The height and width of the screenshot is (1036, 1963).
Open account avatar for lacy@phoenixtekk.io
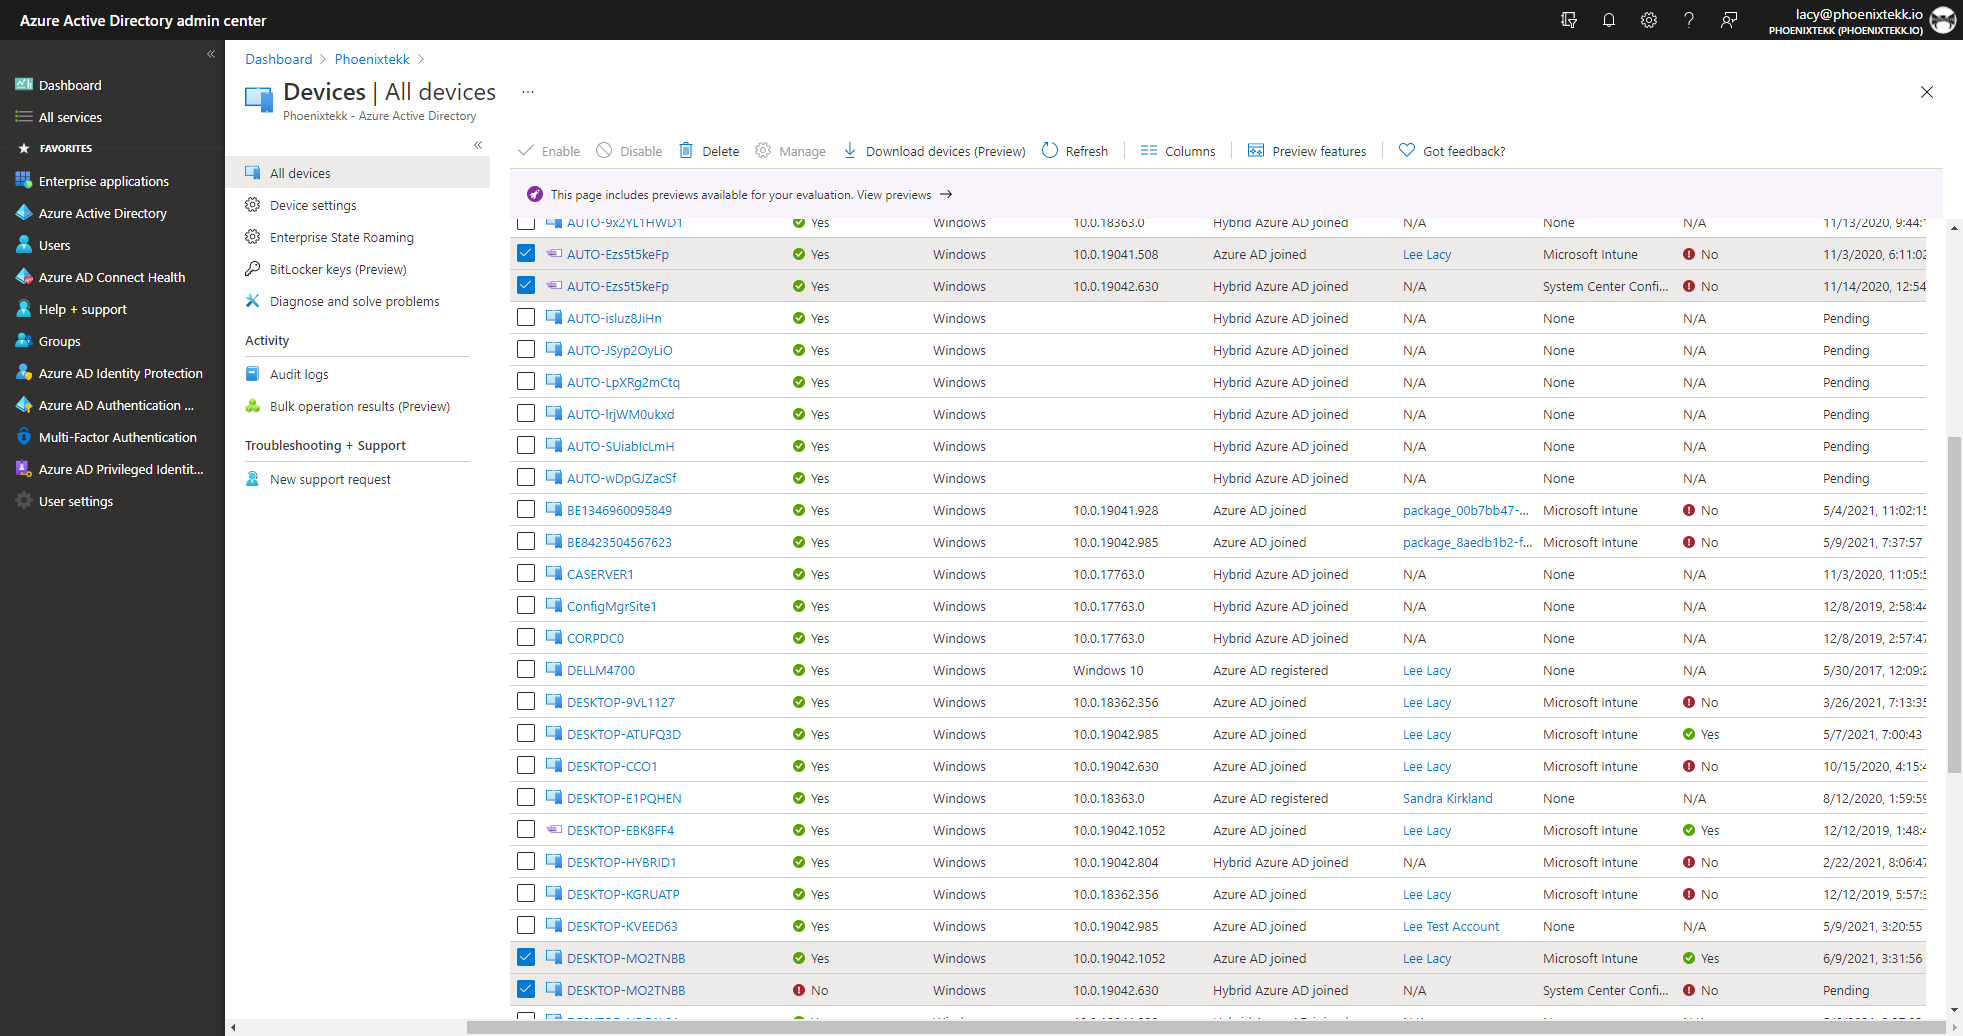point(1942,20)
